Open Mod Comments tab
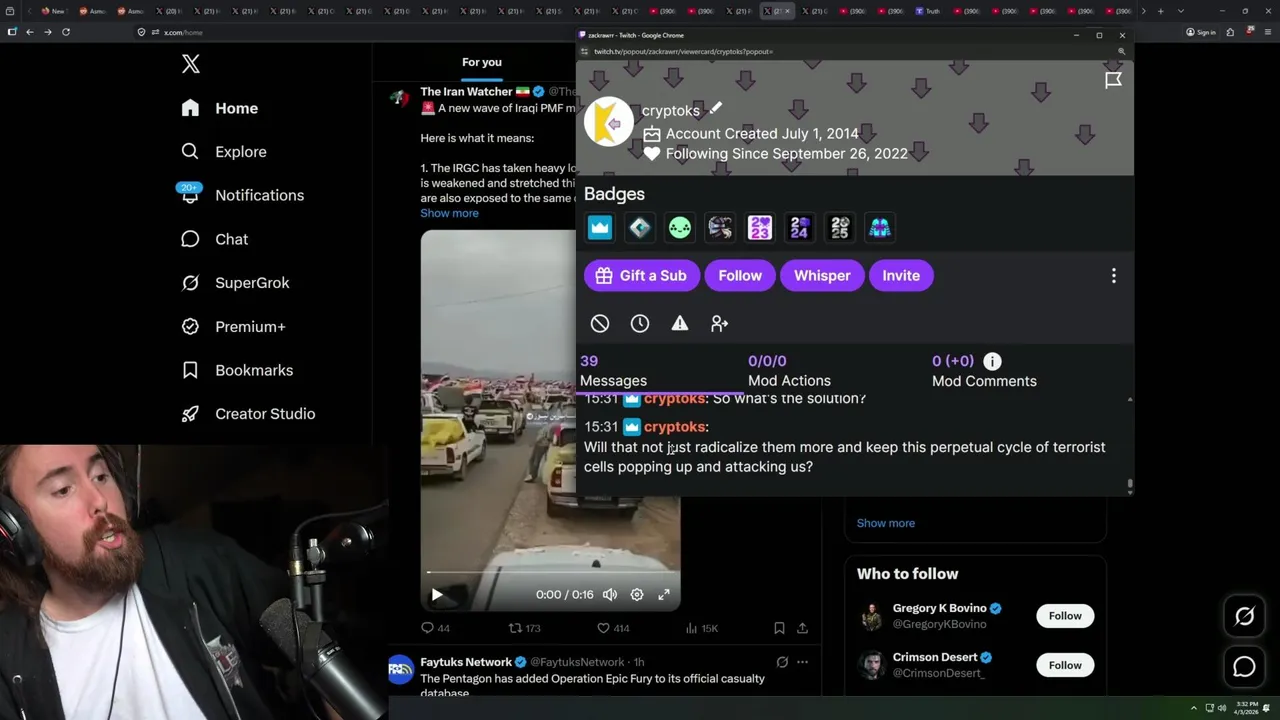The height and width of the screenshot is (720, 1280). tap(984, 371)
